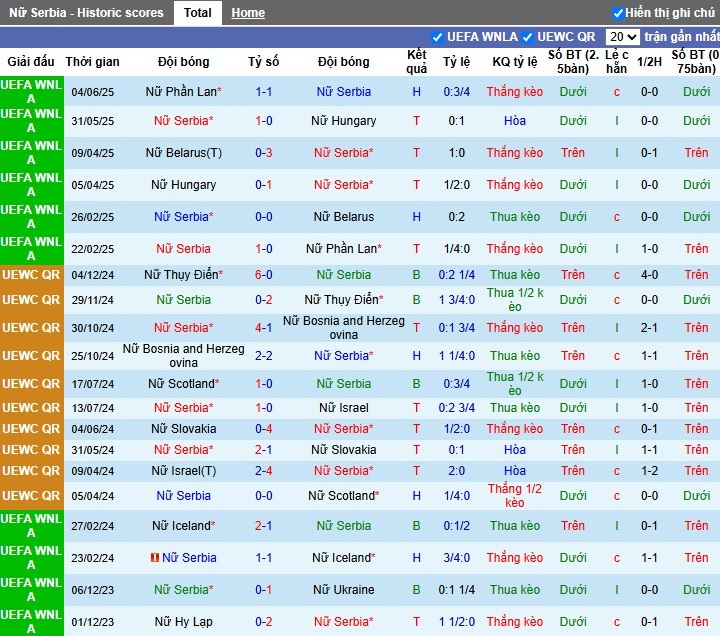720x636 pixels.
Task: Select the KQ tỷ lệ column header
Action: tap(515, 62)
